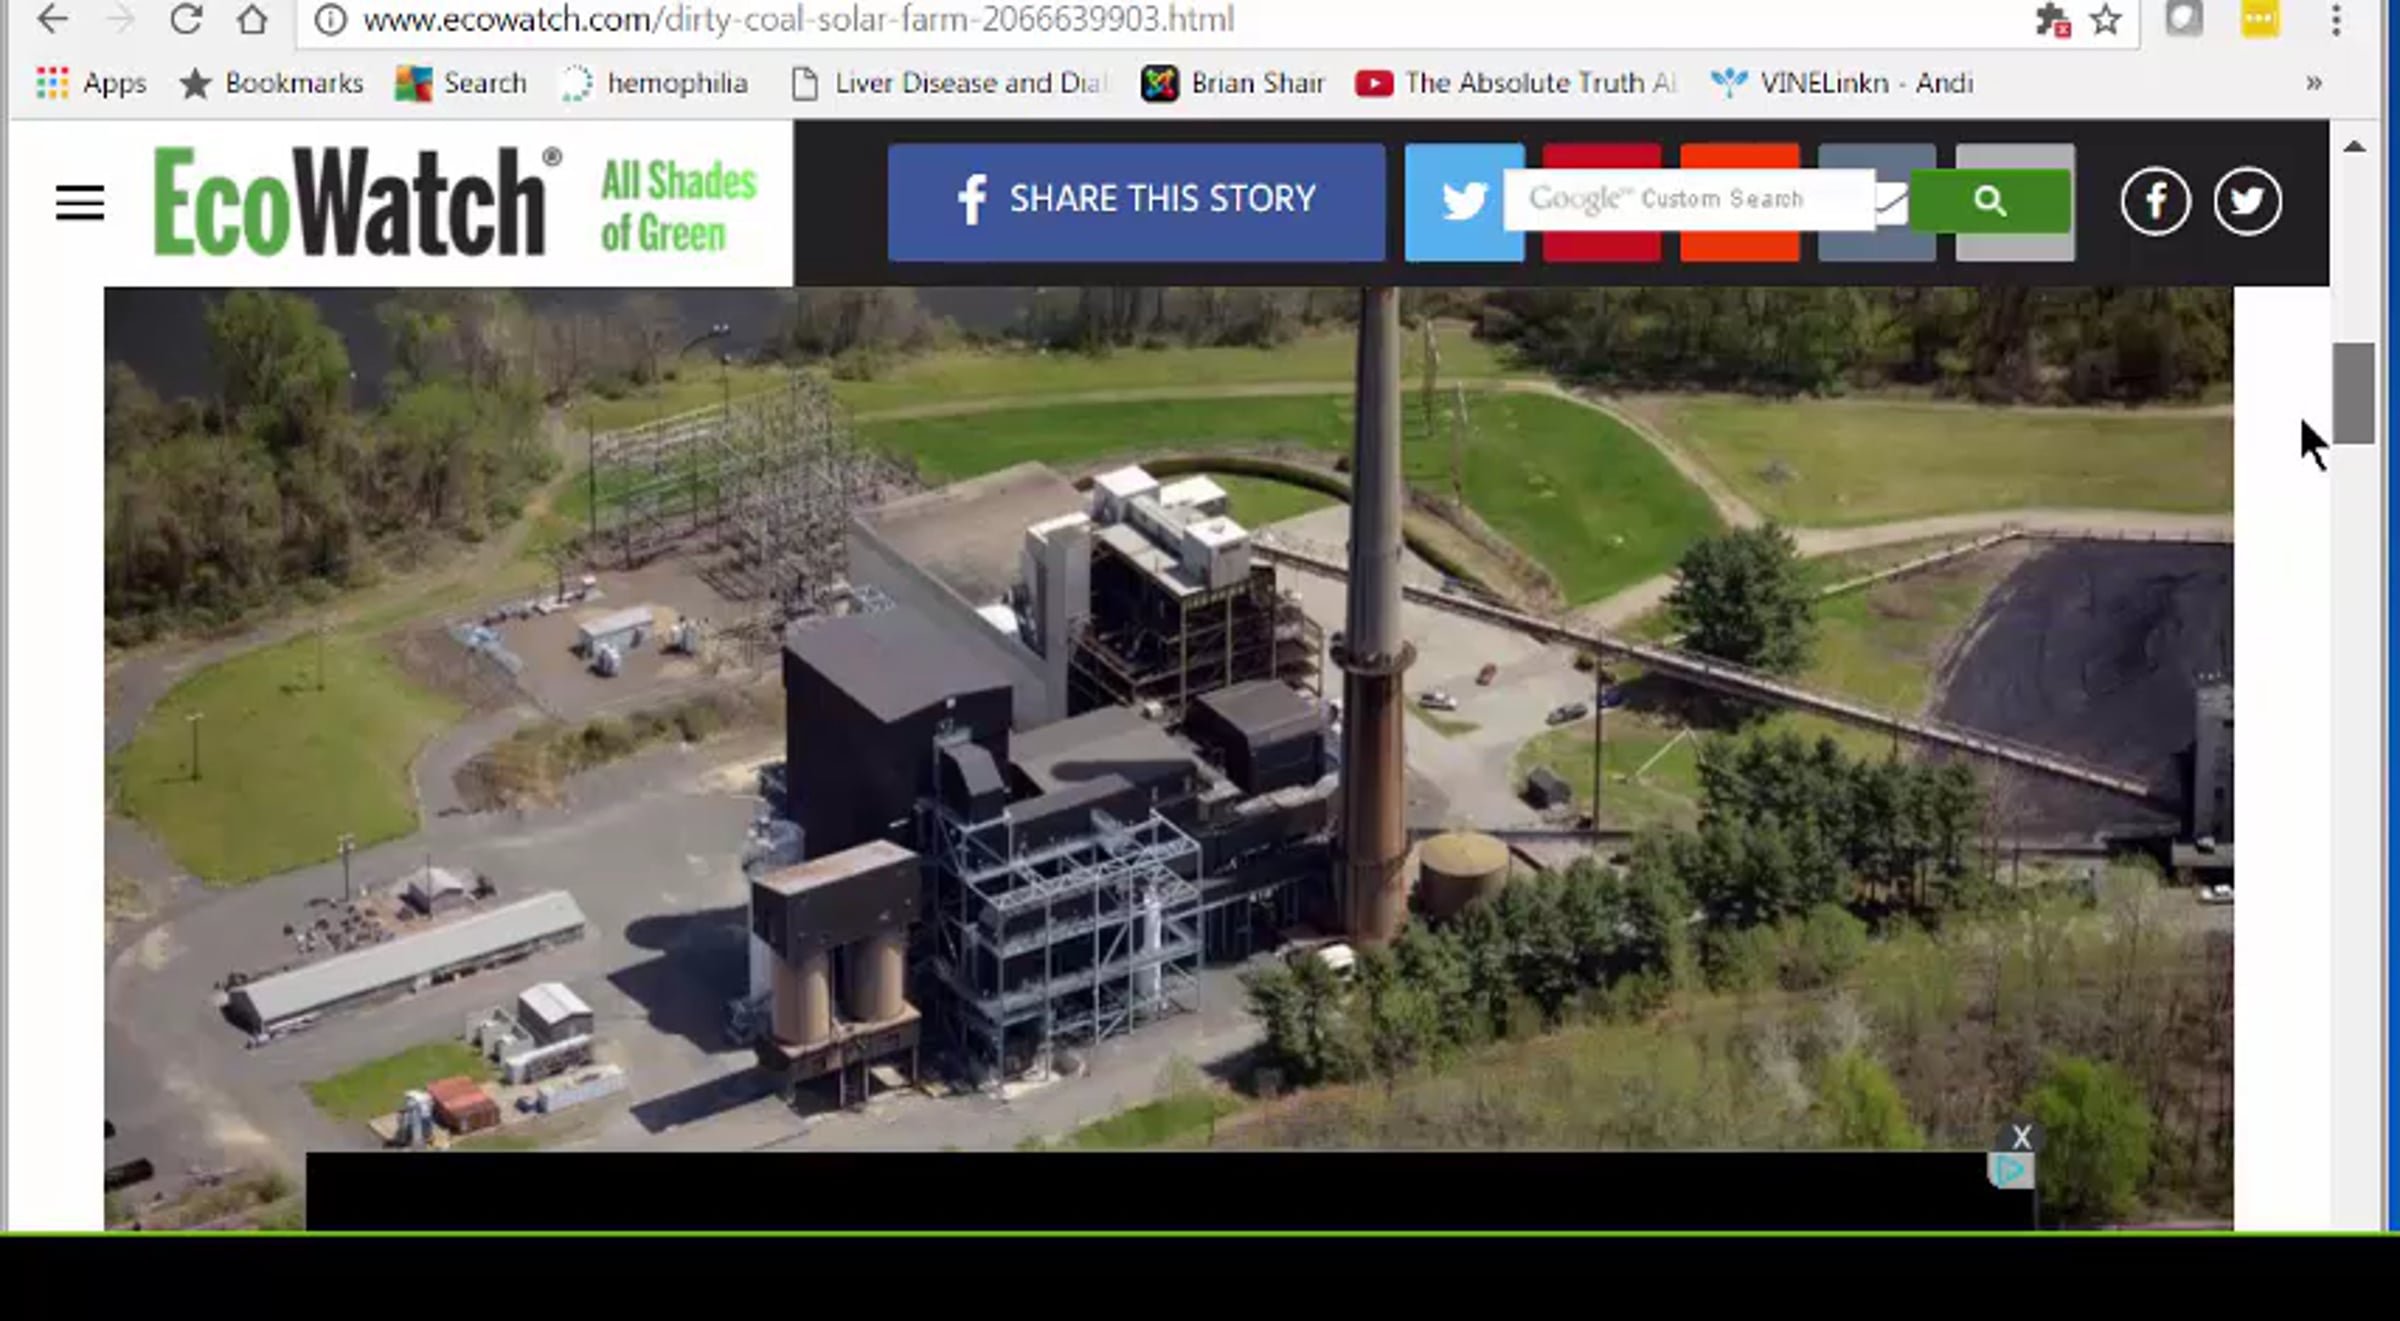
Task: Click the round Twitter icon in header
Action: (2247, 202)
